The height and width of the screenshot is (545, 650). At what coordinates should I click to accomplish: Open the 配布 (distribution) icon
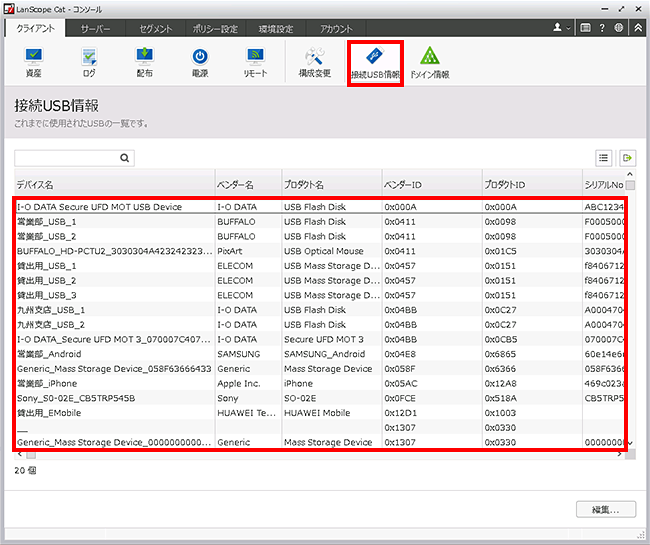[145, 63]
